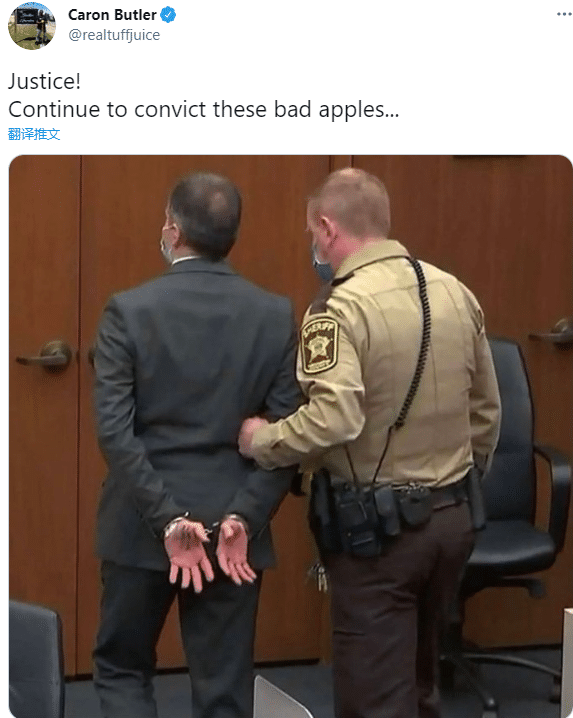Open Caron Butler's profile avatar
This screenshot has height=718, width=573.
coord(32,26)
